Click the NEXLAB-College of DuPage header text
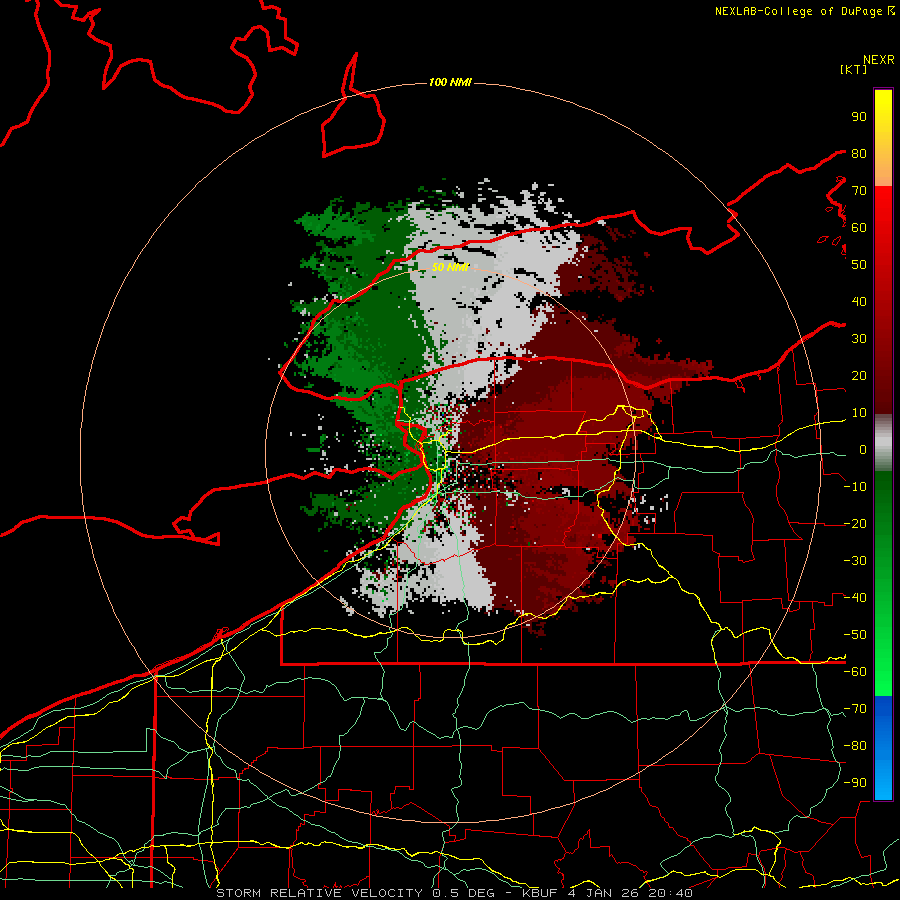This screenshot has width=900, height=900. pos(798,11)
